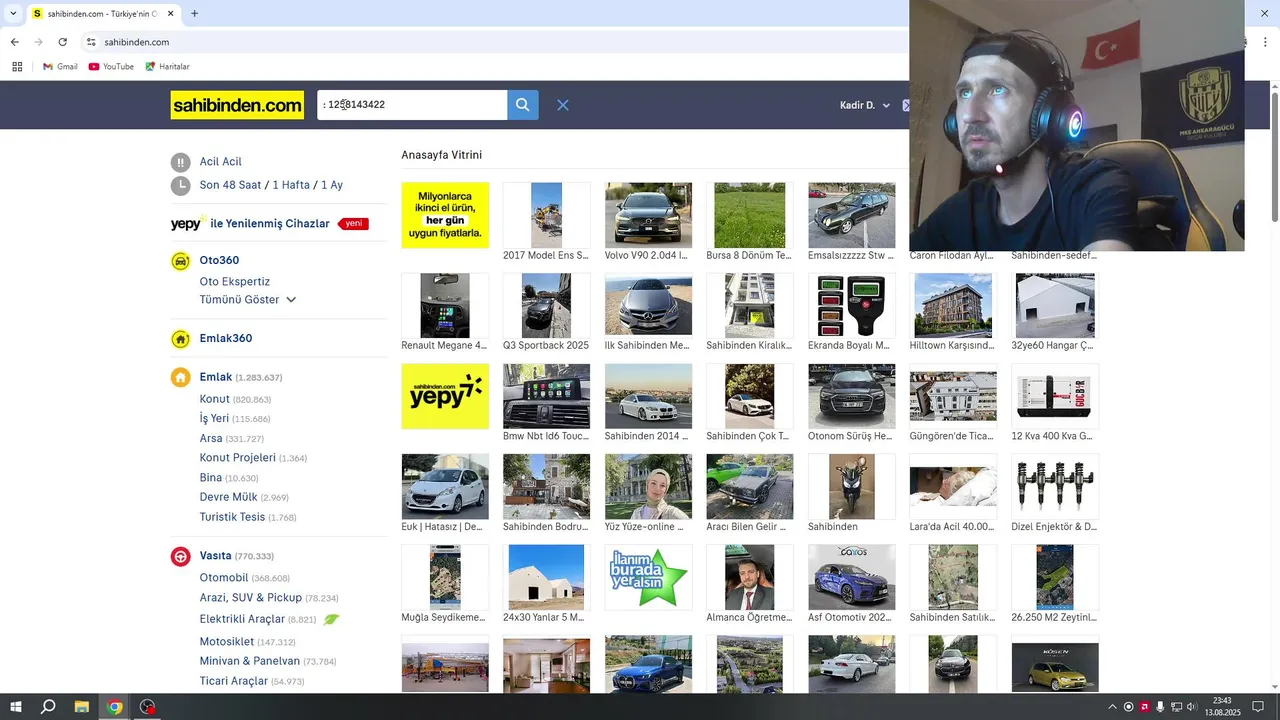The width and height of the screenshot is (1280, 720).
Task: Click the yepy logo in sidebar
Action: [x=186, y=224]
